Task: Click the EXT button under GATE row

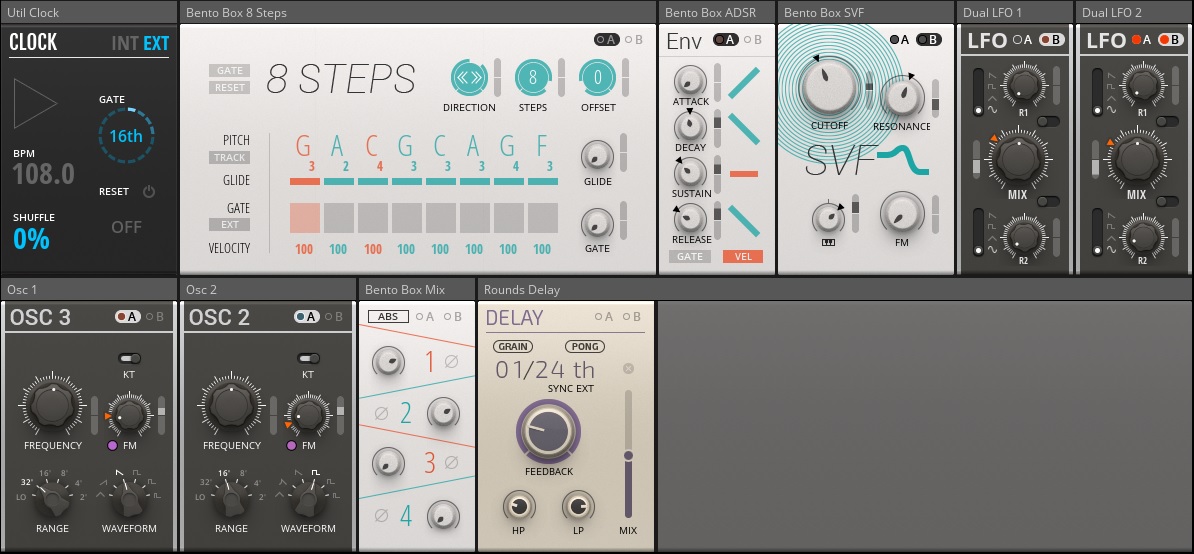Action: [x=229, y=224]
